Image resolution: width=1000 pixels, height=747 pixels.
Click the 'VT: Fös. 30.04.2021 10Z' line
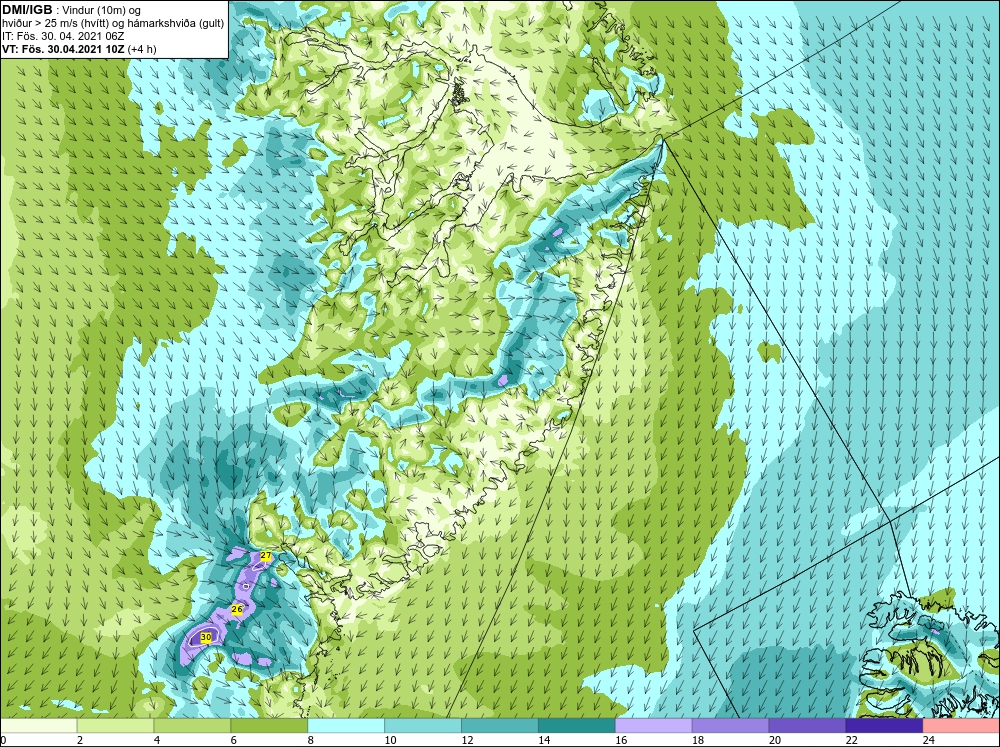point(79,48)
